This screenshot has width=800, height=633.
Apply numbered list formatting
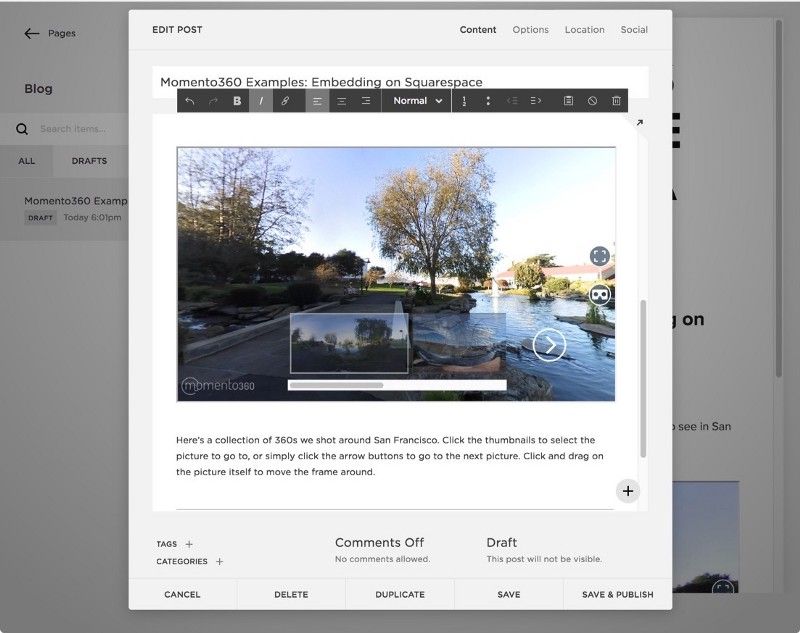click(x=464, y=101)
